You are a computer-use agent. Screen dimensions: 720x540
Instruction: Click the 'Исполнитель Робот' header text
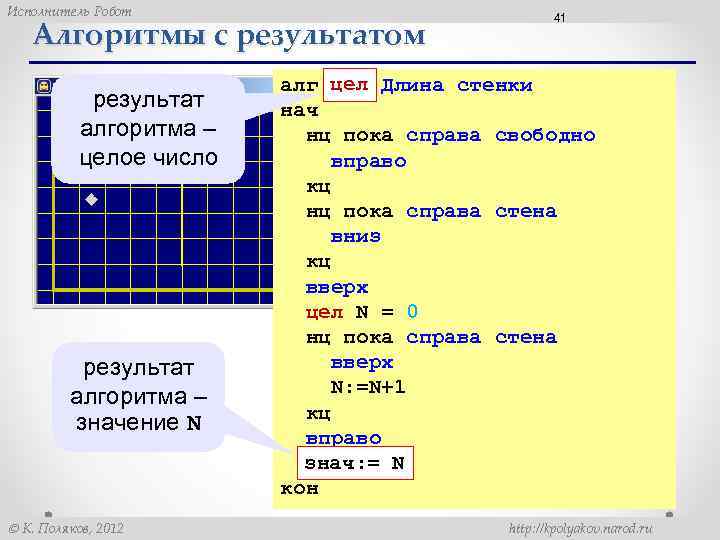(69, 11)
